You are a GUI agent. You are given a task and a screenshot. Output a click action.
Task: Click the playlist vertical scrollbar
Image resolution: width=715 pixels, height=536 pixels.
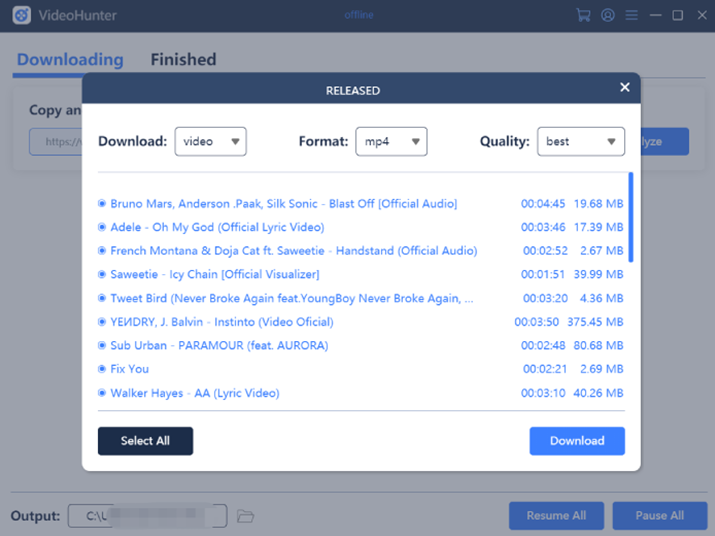click(631, 217)
